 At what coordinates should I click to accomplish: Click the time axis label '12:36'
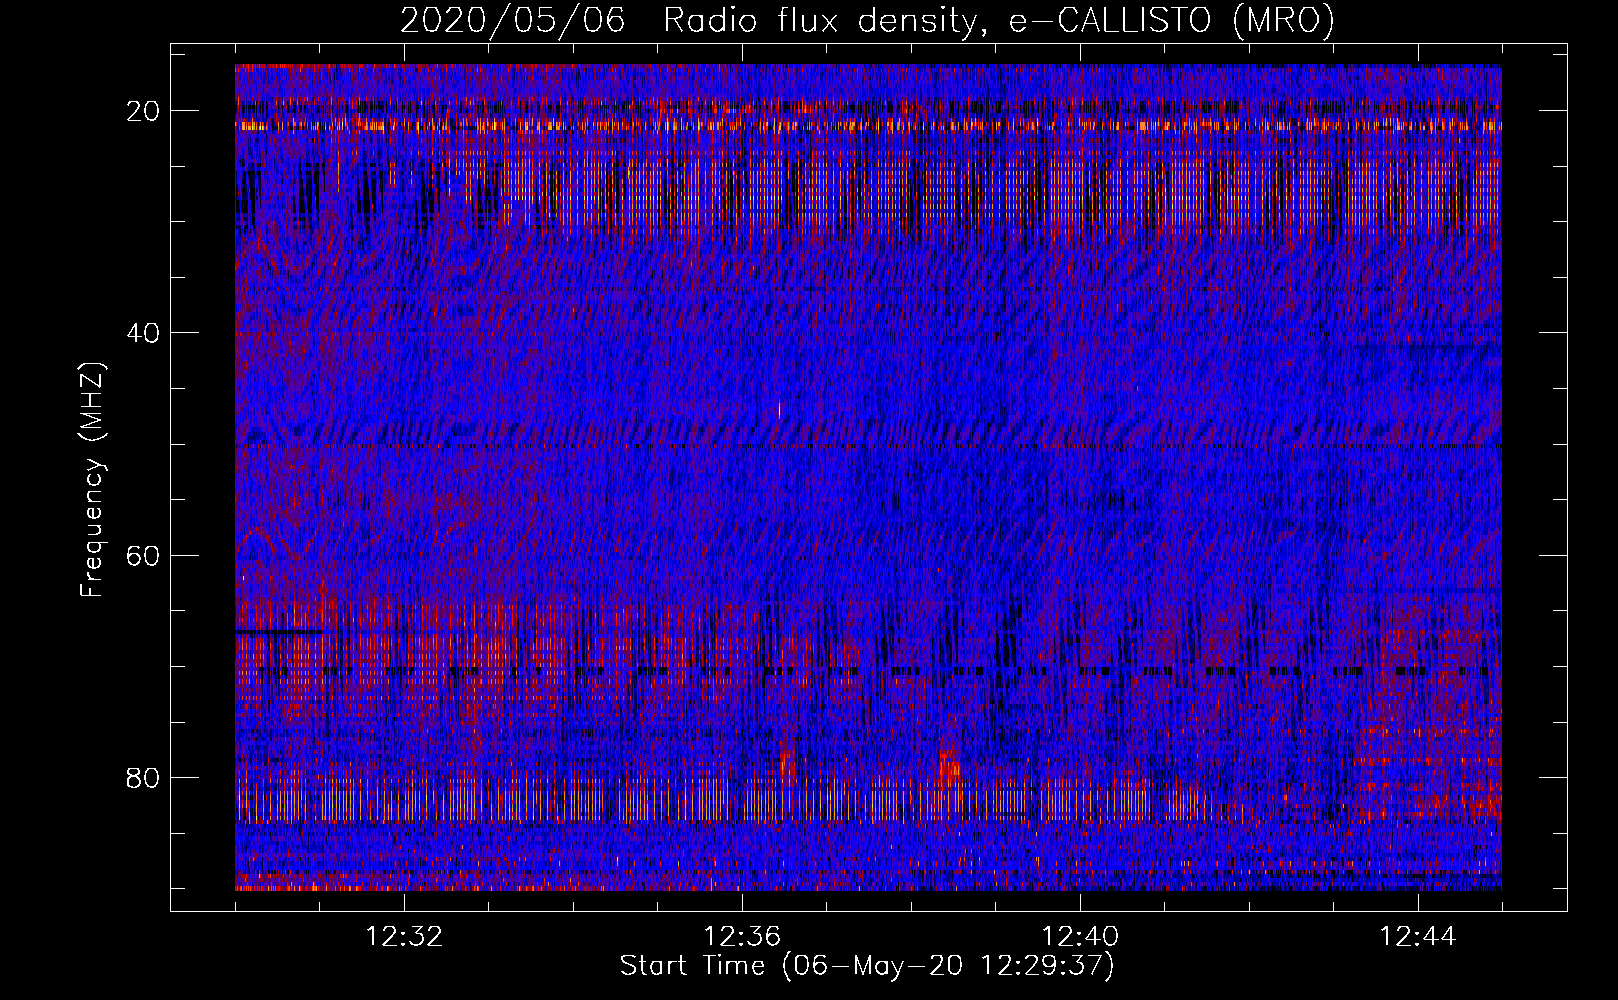tap(743, 937)
